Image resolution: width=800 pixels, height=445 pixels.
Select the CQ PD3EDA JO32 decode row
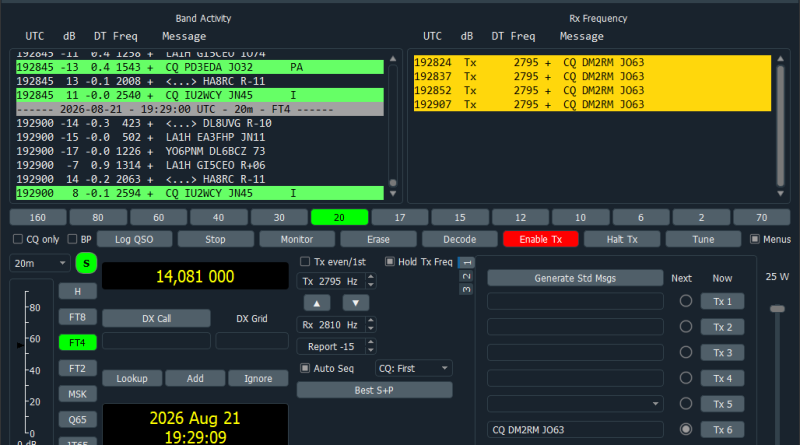click(200, 67)
